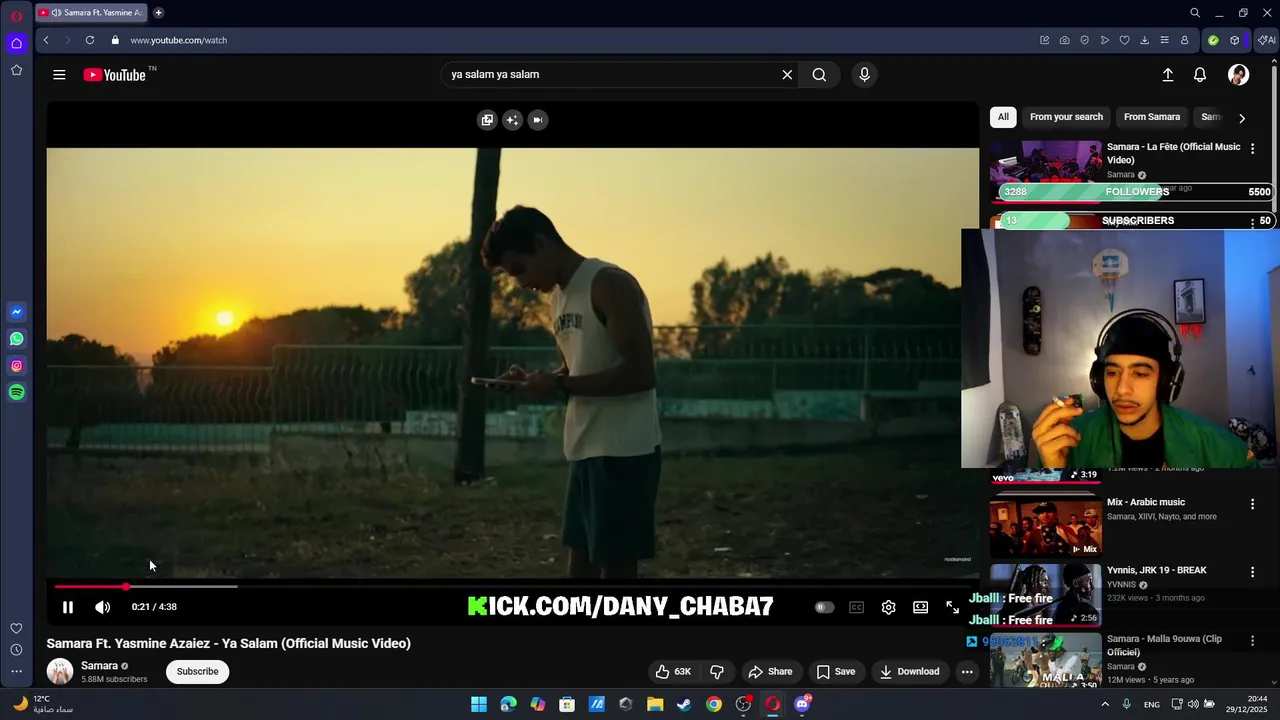Image resolution: width=1280 pixels, height=720 pixels.
Task: Open the Opera sidebar bookmarks star
Action: 16,70
